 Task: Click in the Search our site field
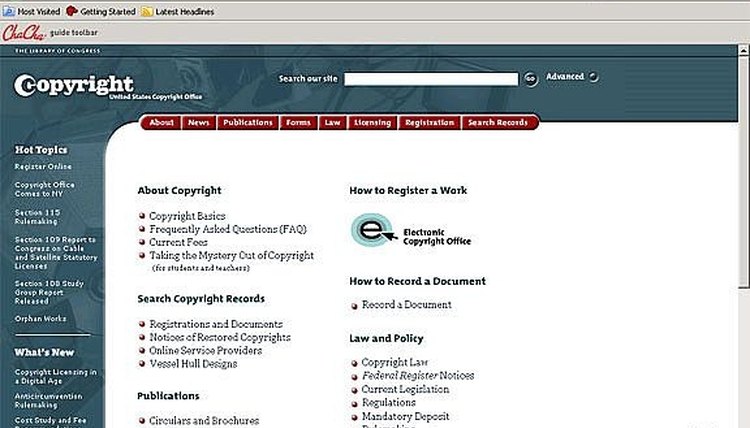(x=431, y=79)
